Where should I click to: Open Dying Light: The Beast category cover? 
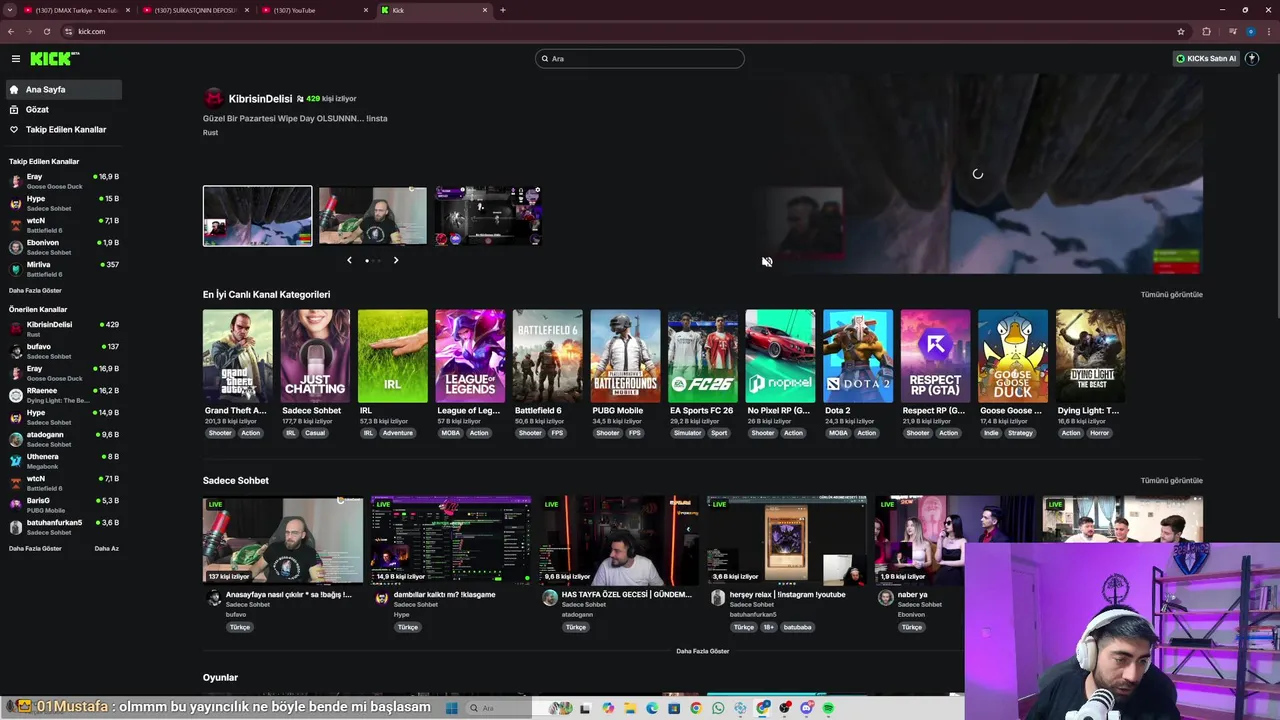pos(1091,356)
